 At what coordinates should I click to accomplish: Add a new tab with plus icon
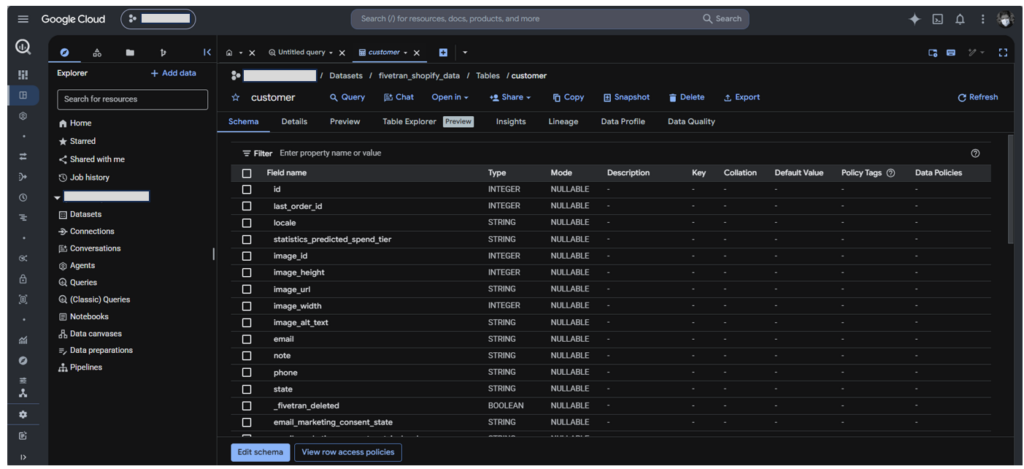443,52
